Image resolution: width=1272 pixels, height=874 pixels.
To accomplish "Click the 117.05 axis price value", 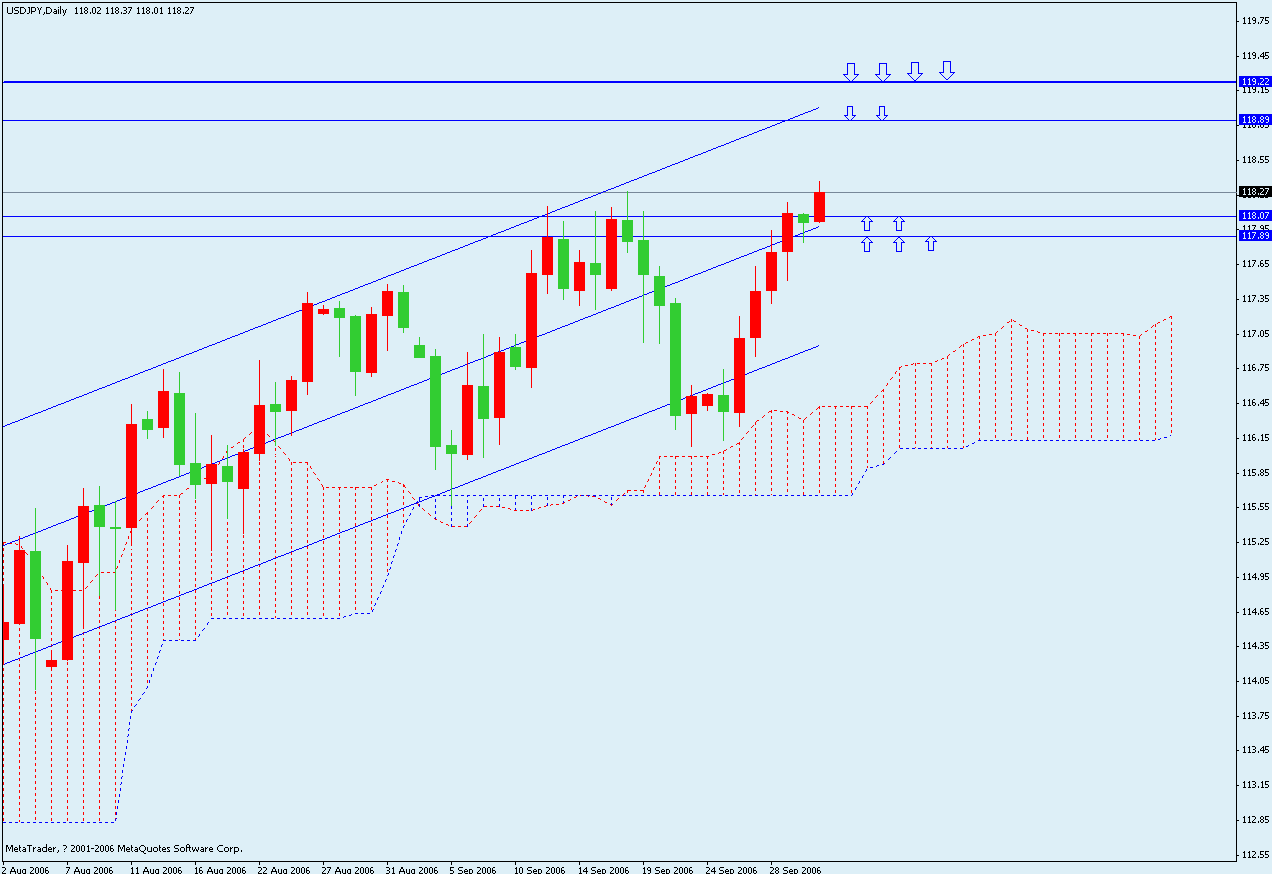I will [x=1255, y=334].
